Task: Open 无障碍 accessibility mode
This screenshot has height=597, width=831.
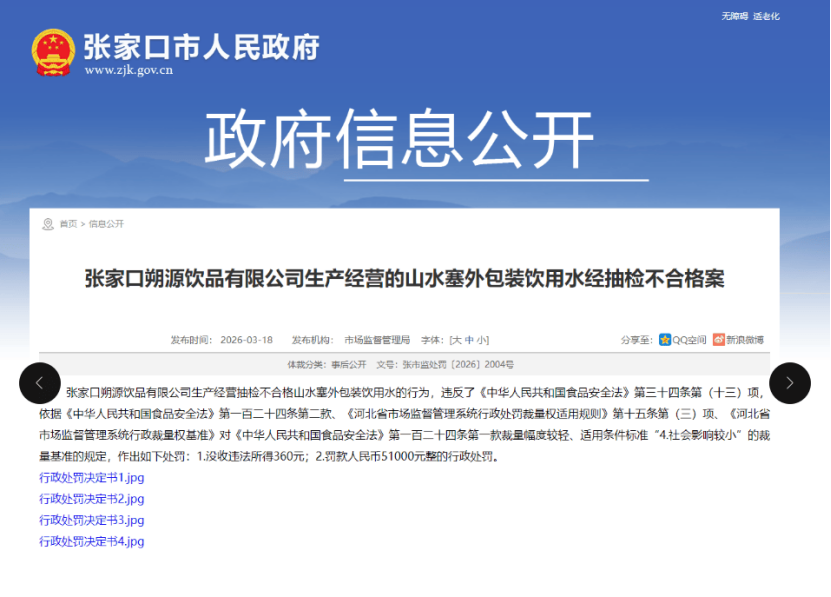Action: (734, 16)
